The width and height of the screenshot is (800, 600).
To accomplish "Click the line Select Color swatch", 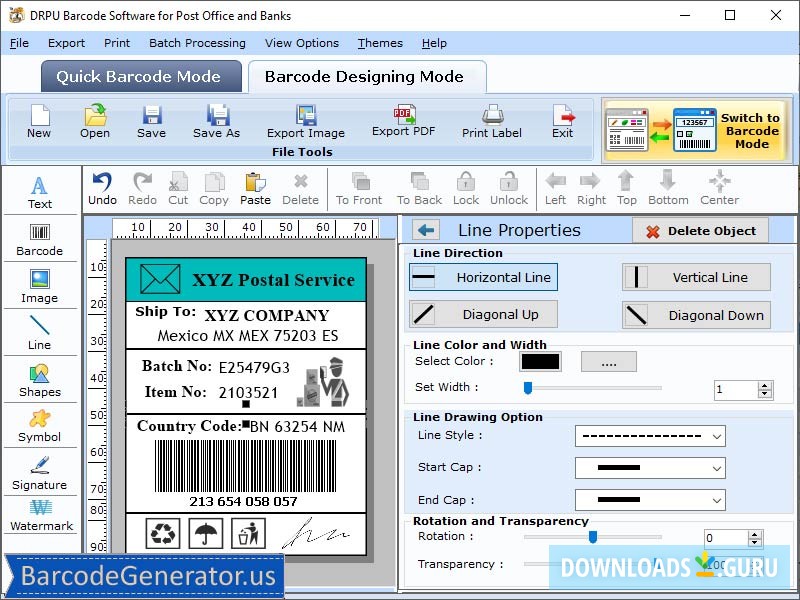I will 540,361.
